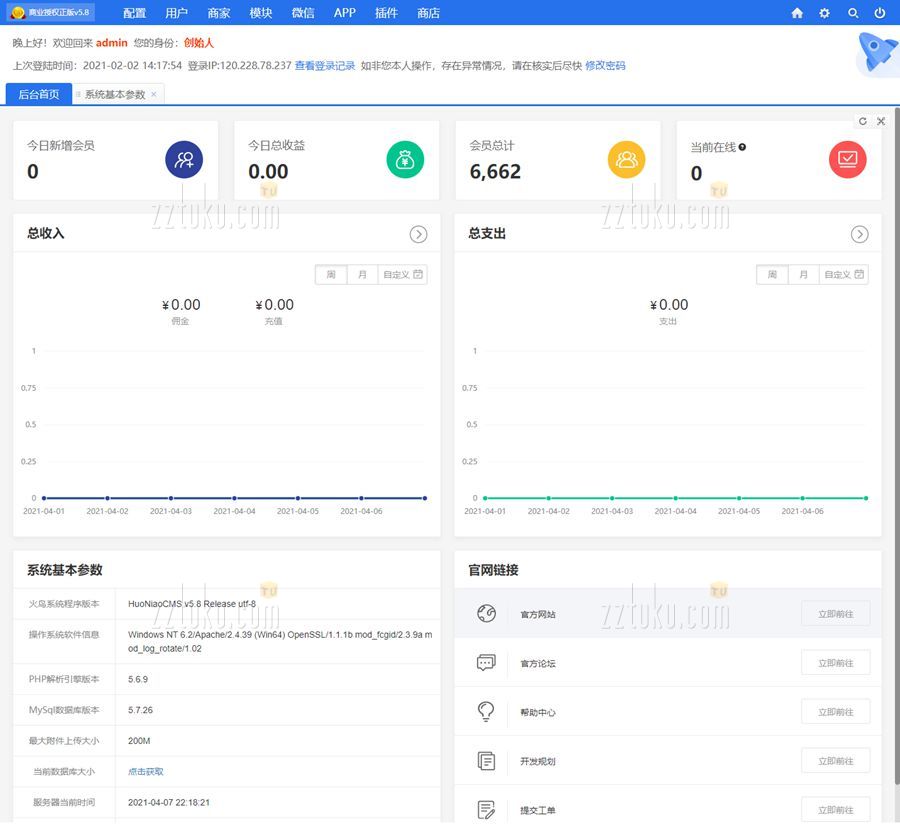
Task: Select 月 range in 总支出 chart
Action: 803,274
